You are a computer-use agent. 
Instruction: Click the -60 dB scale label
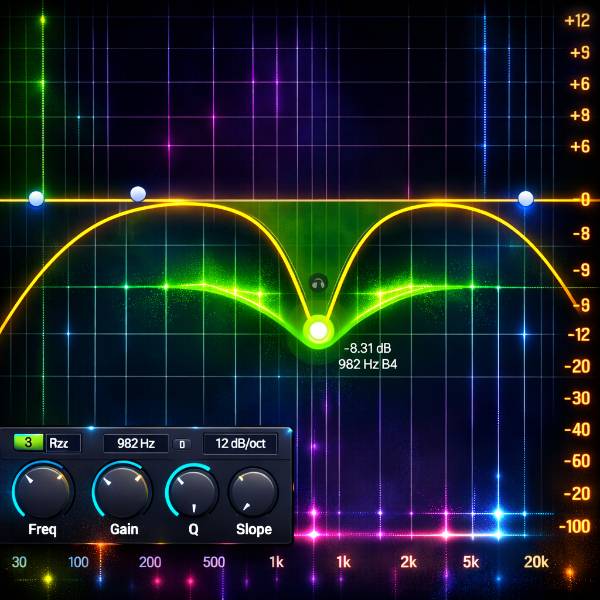pos(577,461)
